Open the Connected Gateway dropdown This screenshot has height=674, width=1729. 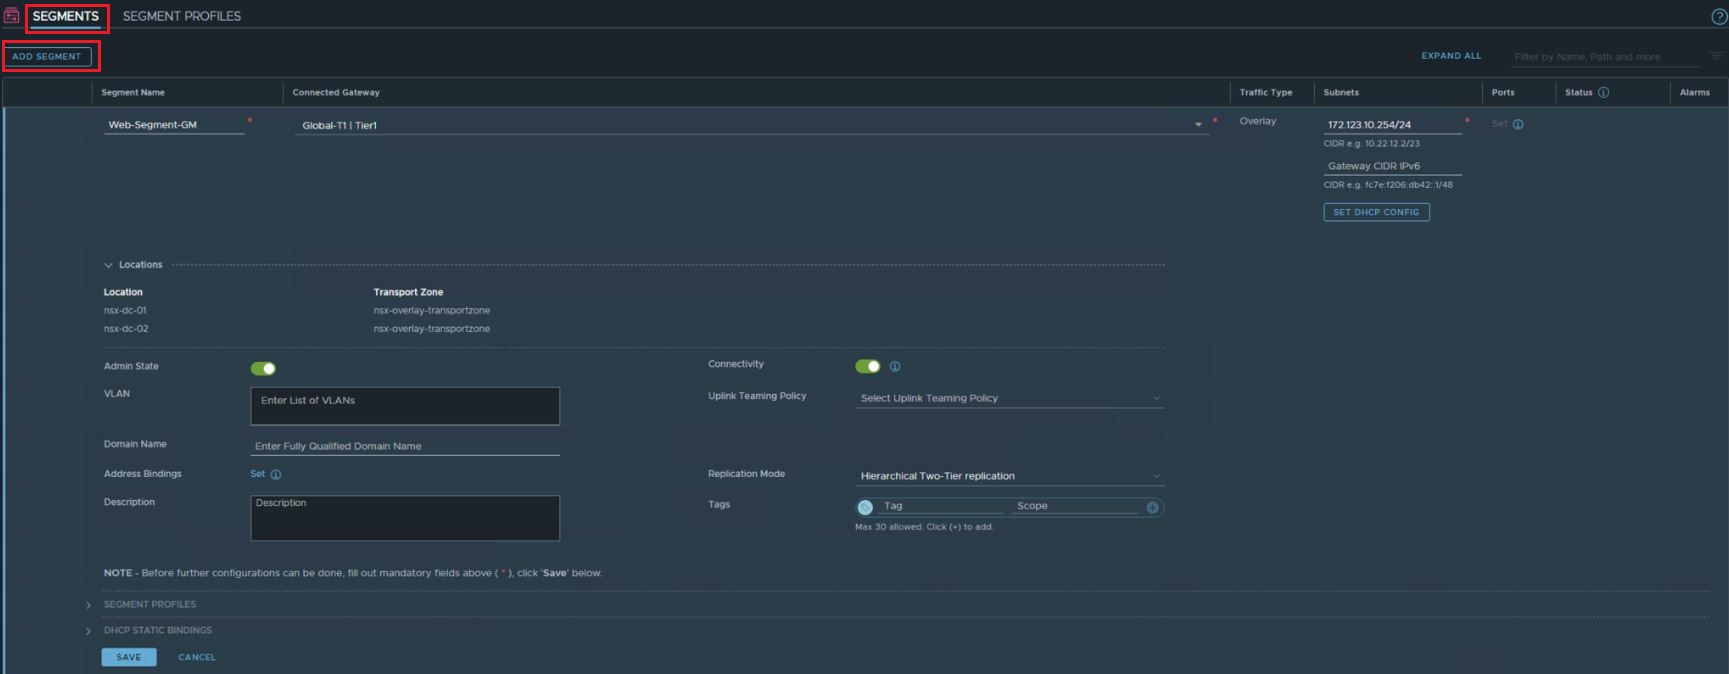pyautogui.click(x=1197, y=125)
